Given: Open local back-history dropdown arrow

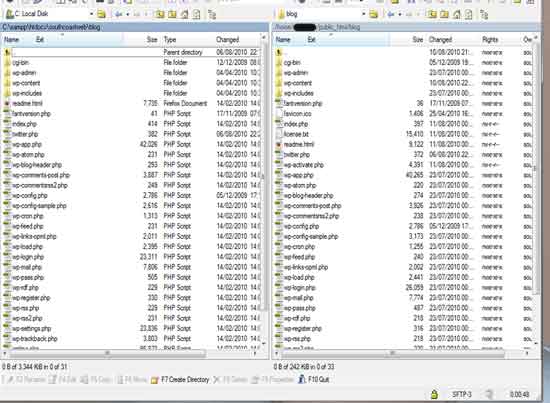Looking at the screenshot, I should [128, 14].
